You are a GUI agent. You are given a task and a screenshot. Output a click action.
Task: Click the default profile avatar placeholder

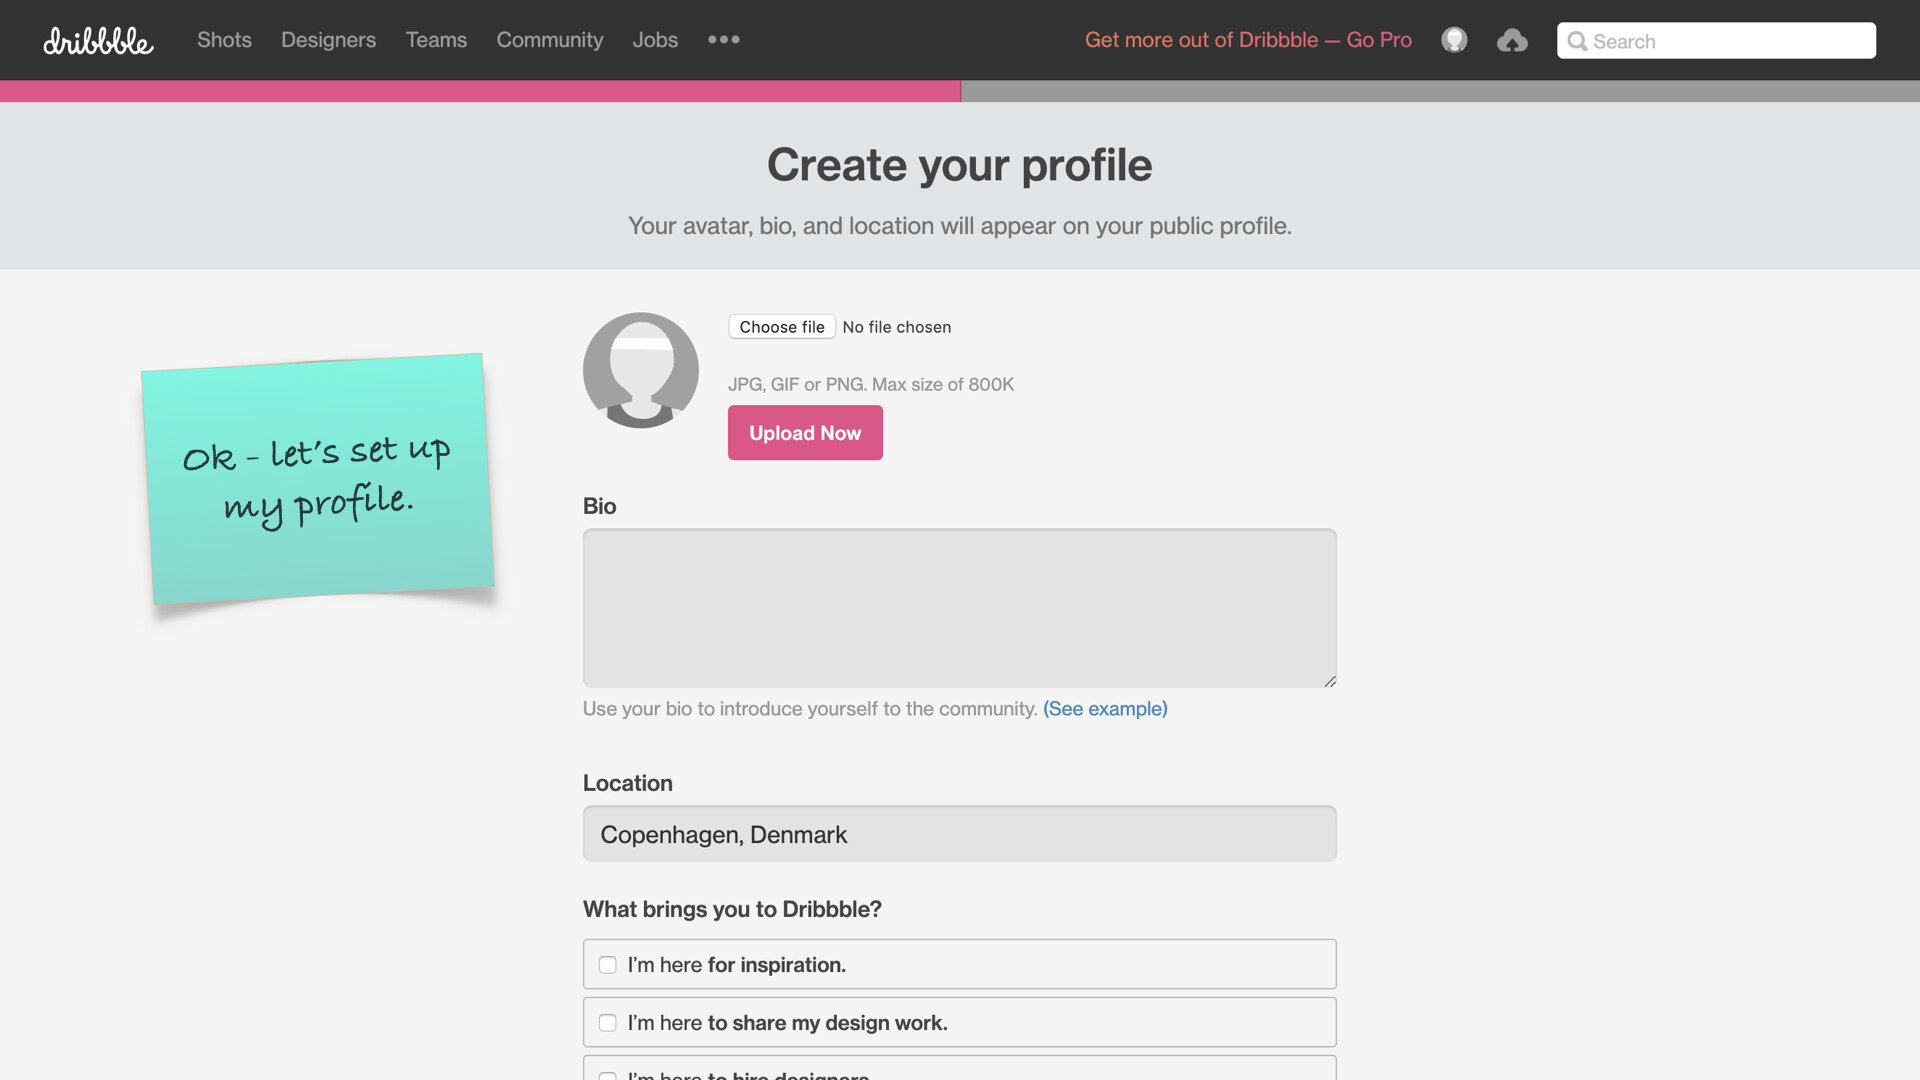pos(641,370)
